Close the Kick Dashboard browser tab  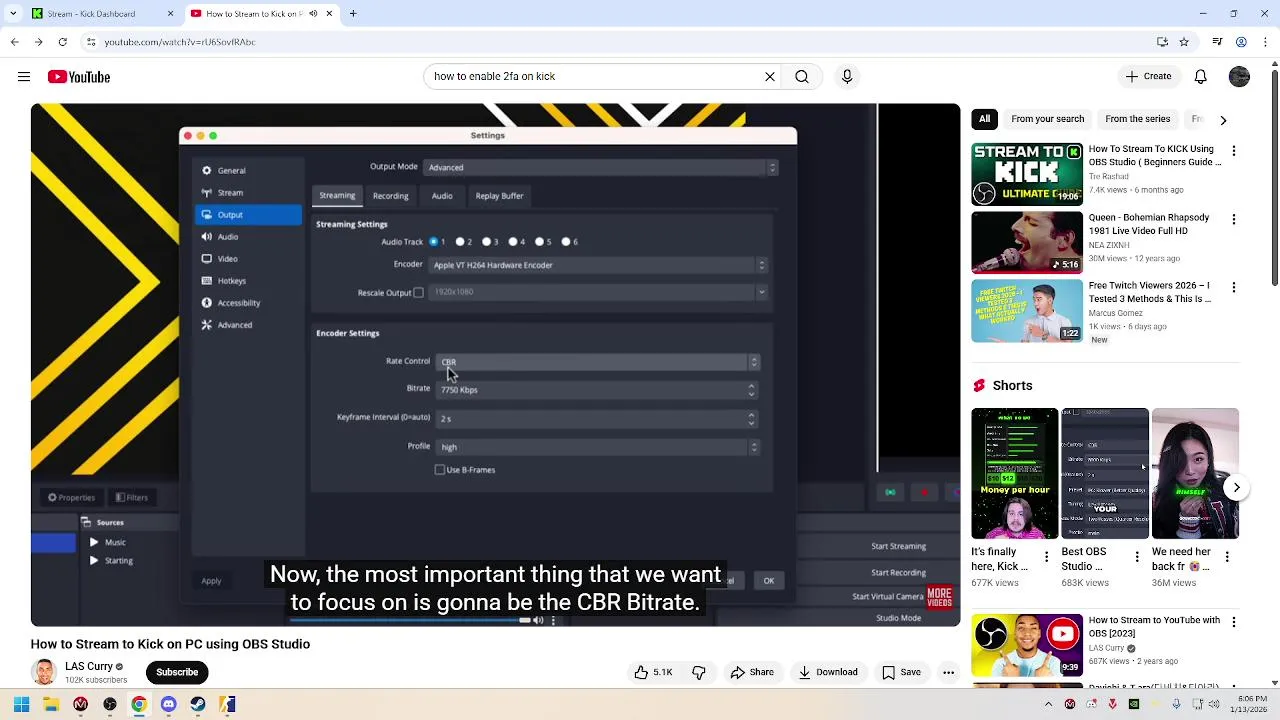click(170, 14)
